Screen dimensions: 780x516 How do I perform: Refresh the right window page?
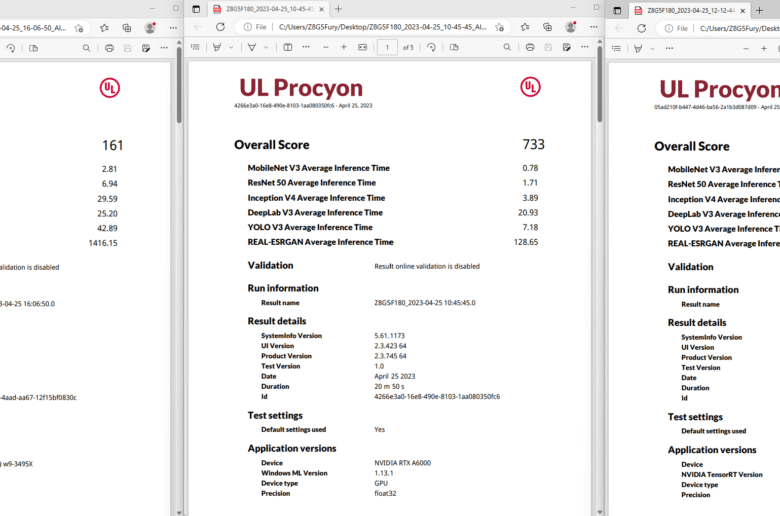[642, 28]
